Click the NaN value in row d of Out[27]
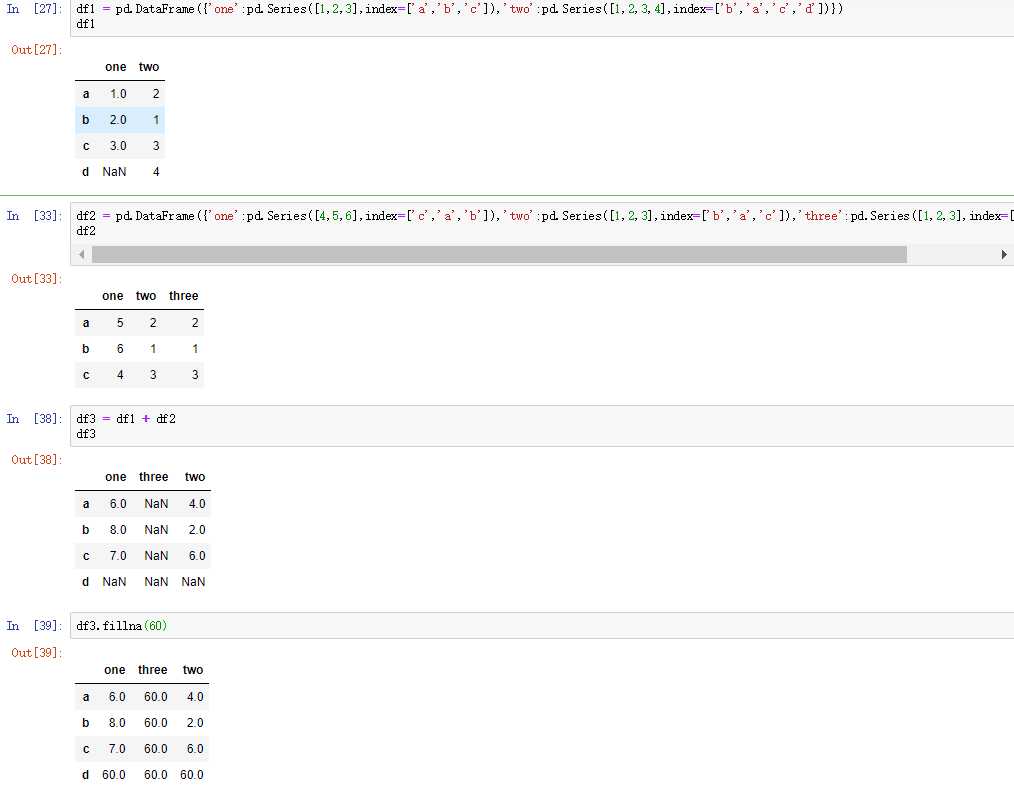 [114, 172]
